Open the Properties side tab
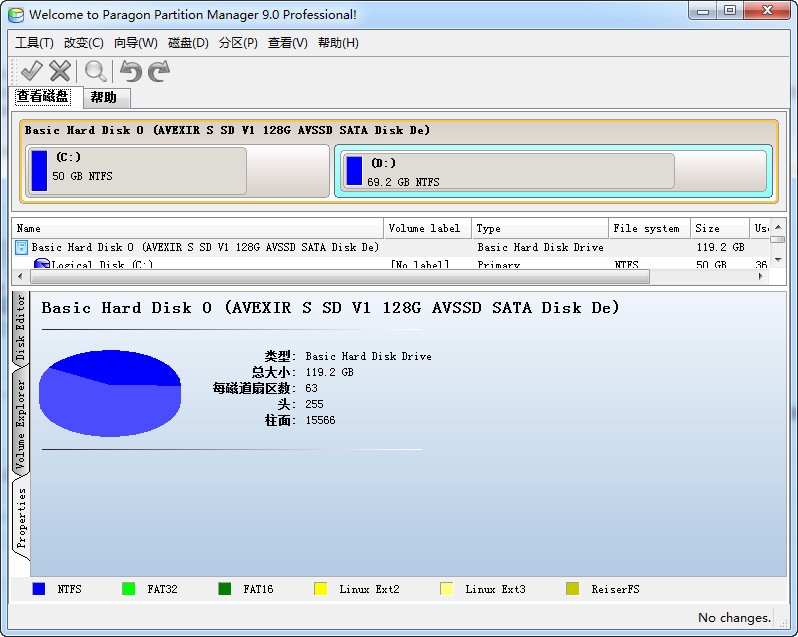Viewport: 798px width, 637px height. pos(21,518)
